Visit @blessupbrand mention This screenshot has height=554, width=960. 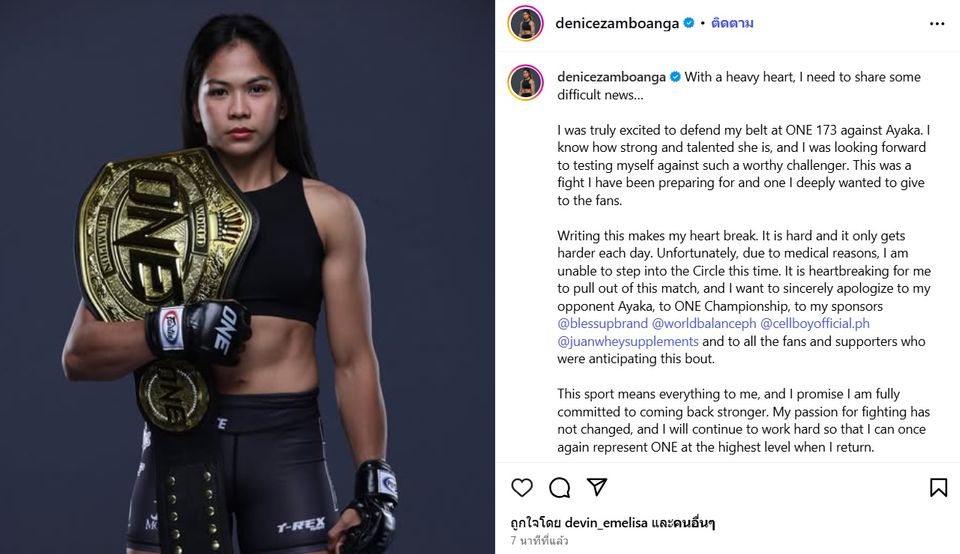[602, 323]
